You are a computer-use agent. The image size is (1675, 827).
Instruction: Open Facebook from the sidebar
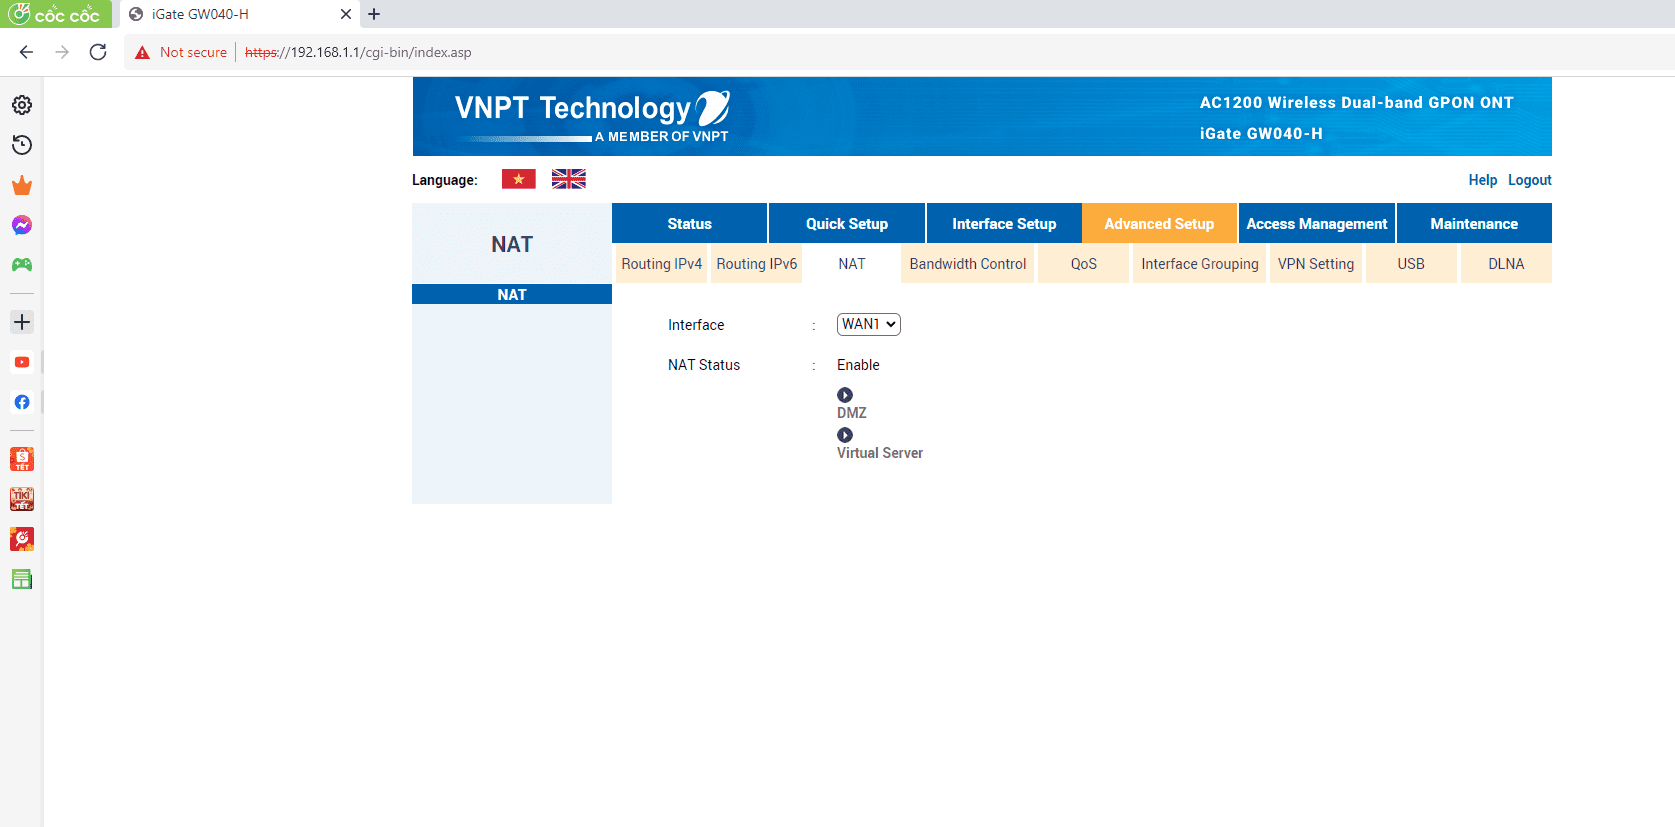[x=22, y=402]
